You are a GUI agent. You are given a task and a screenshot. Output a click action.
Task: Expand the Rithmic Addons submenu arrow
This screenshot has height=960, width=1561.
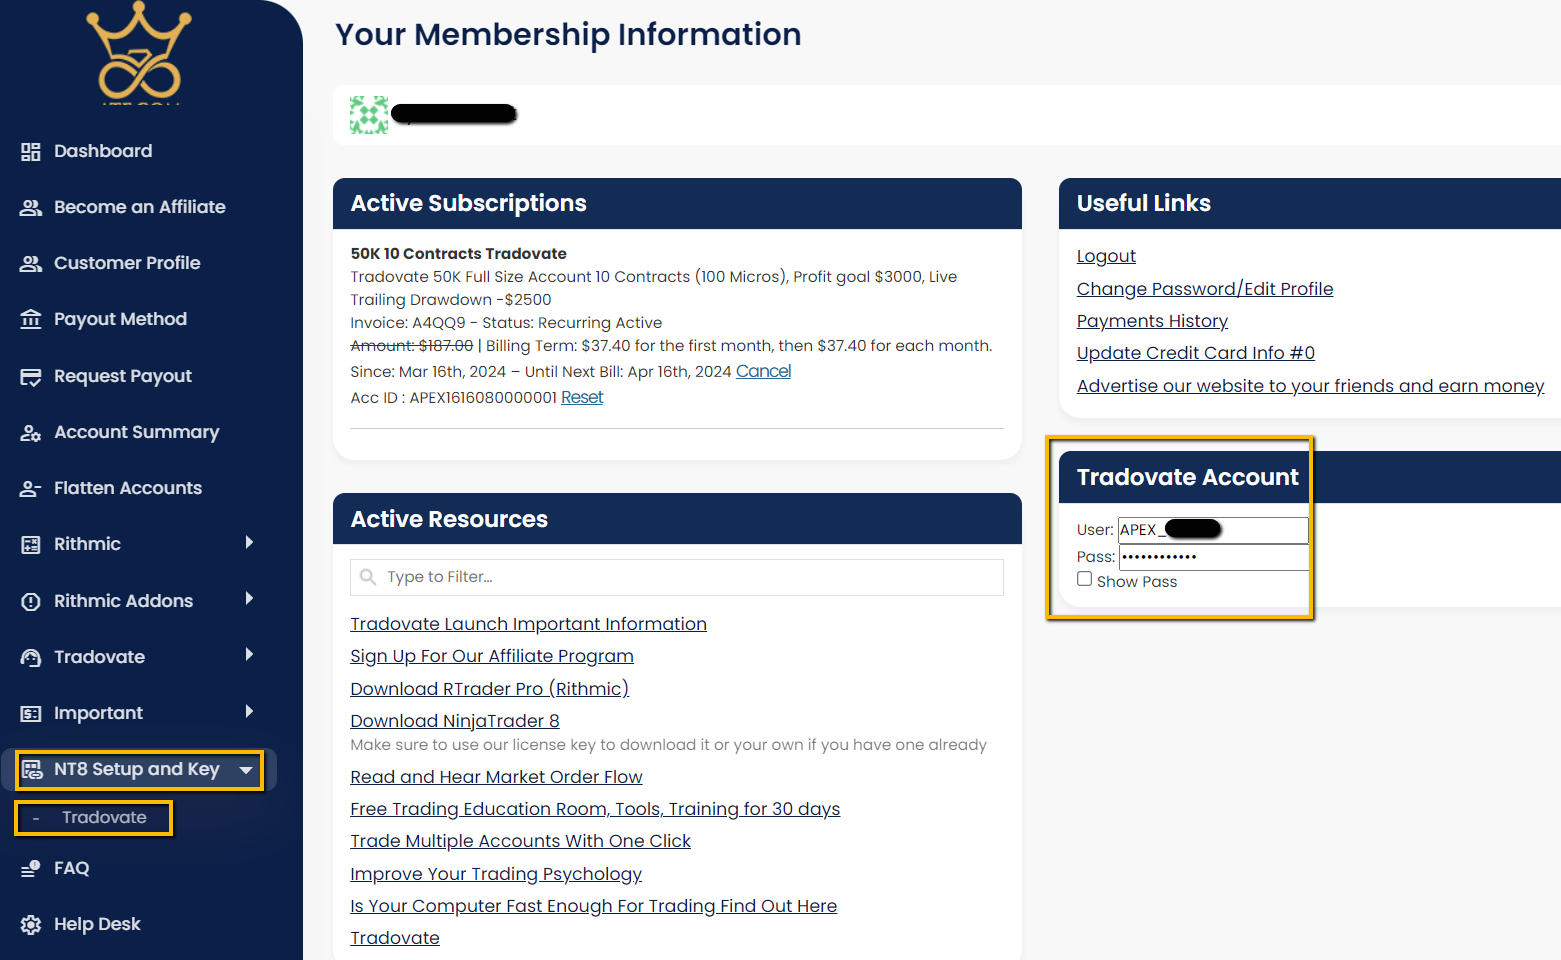(x=249, y=598)
